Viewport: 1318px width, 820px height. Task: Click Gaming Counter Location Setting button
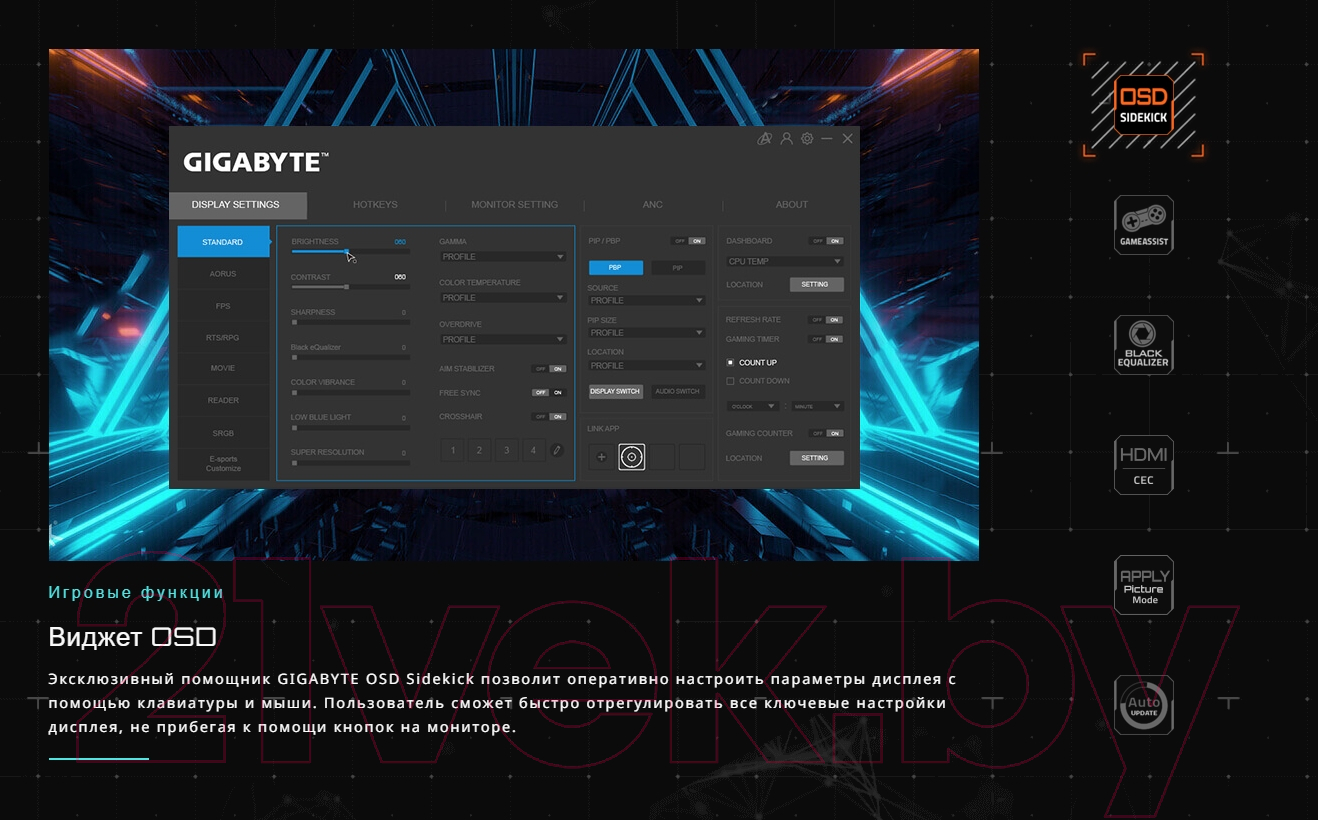click(816, 458)
